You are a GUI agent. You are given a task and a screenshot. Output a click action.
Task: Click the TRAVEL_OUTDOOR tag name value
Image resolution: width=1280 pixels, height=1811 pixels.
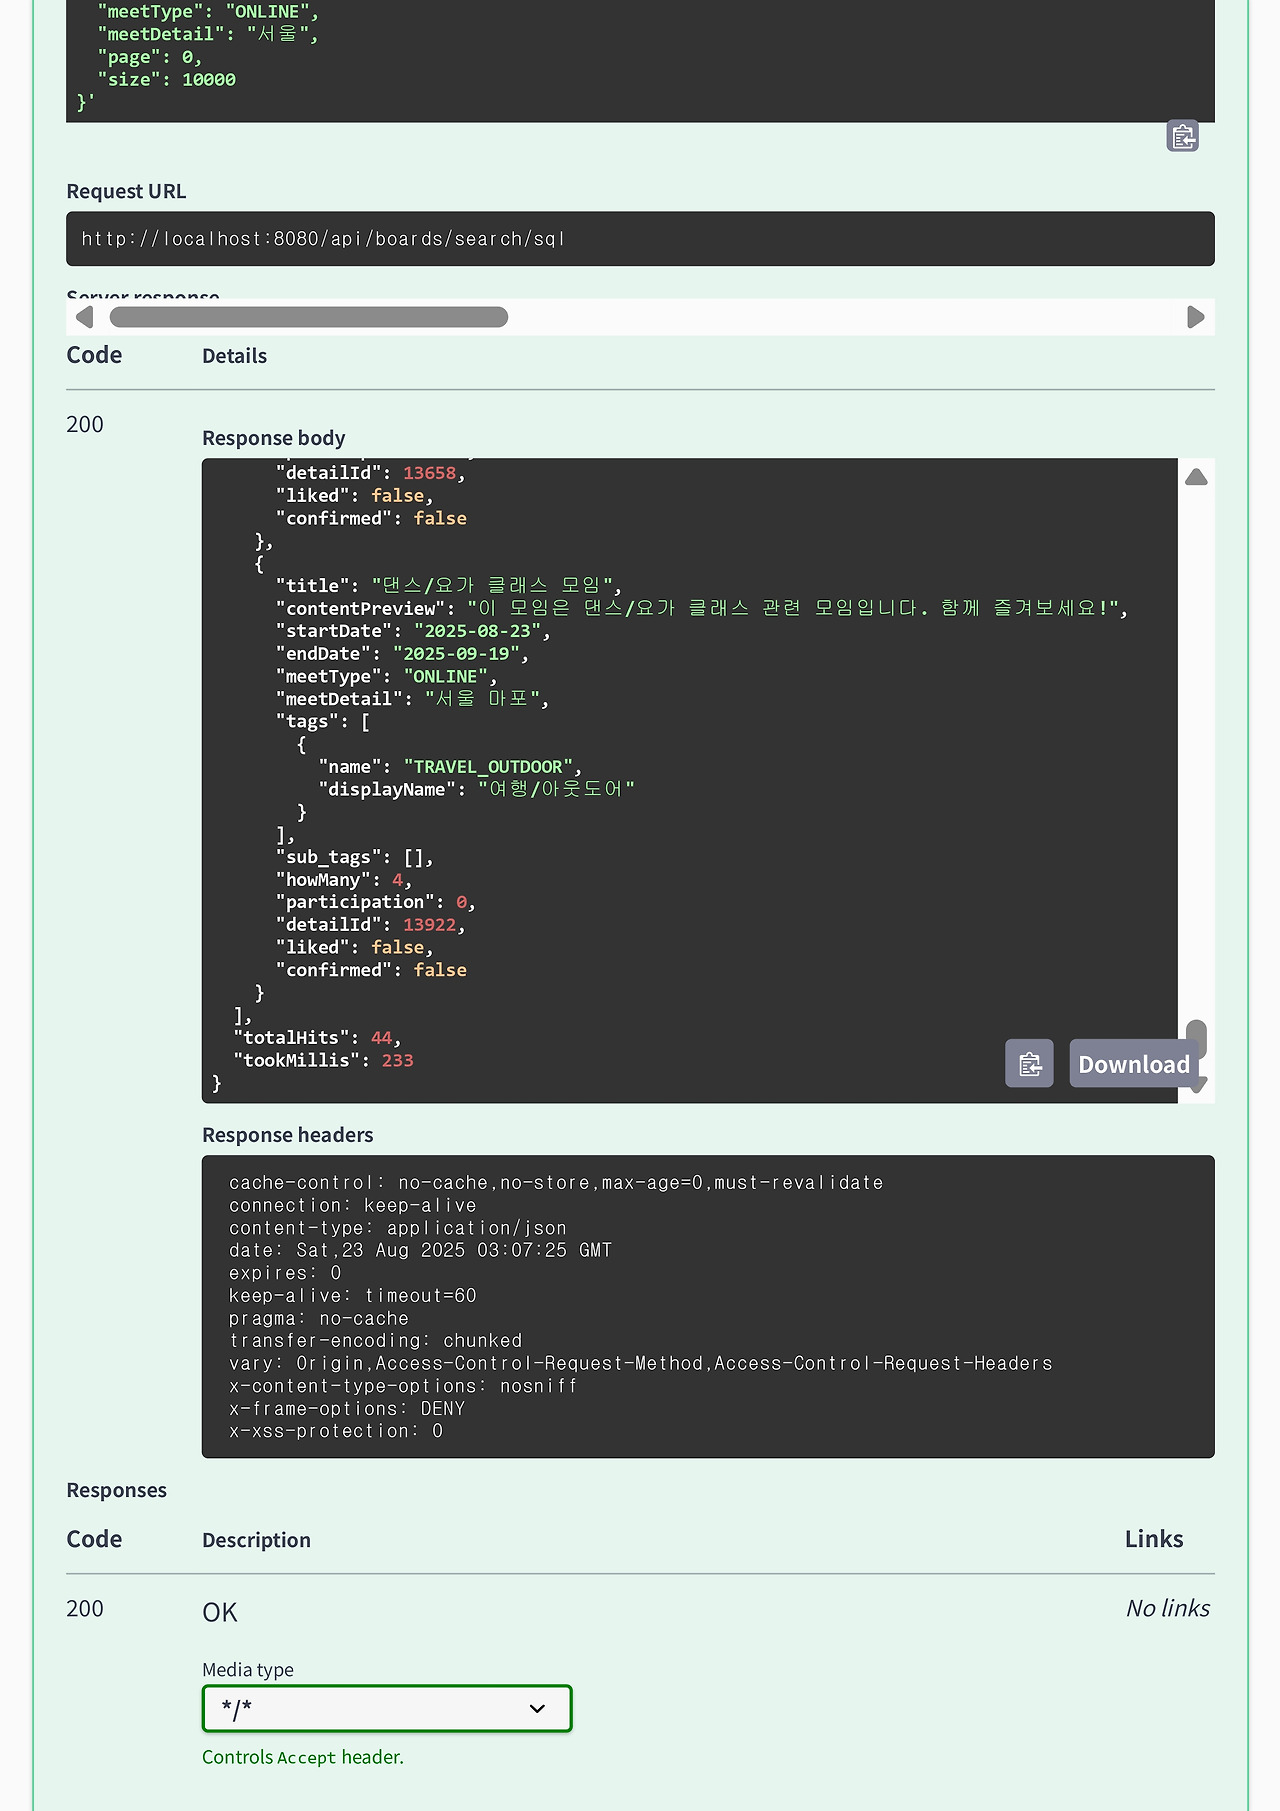[x=488, y=767]
